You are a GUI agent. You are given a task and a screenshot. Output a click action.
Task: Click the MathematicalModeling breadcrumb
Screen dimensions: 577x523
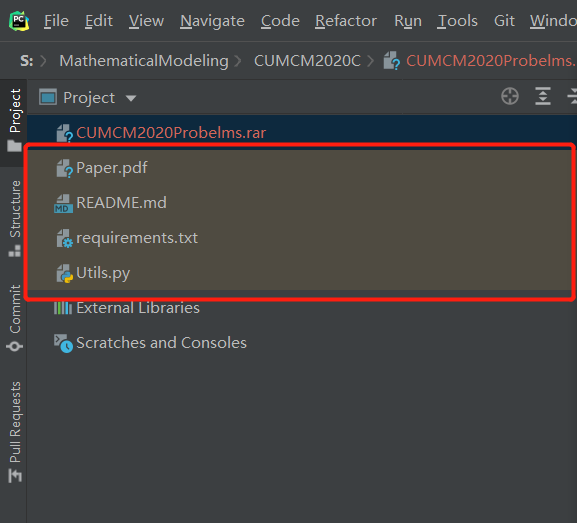[144, 61]
